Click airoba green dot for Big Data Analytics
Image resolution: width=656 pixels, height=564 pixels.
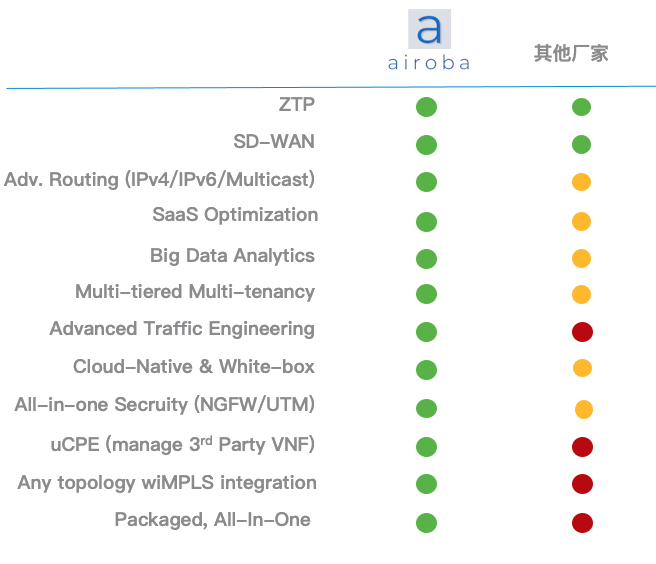point(427,259)
